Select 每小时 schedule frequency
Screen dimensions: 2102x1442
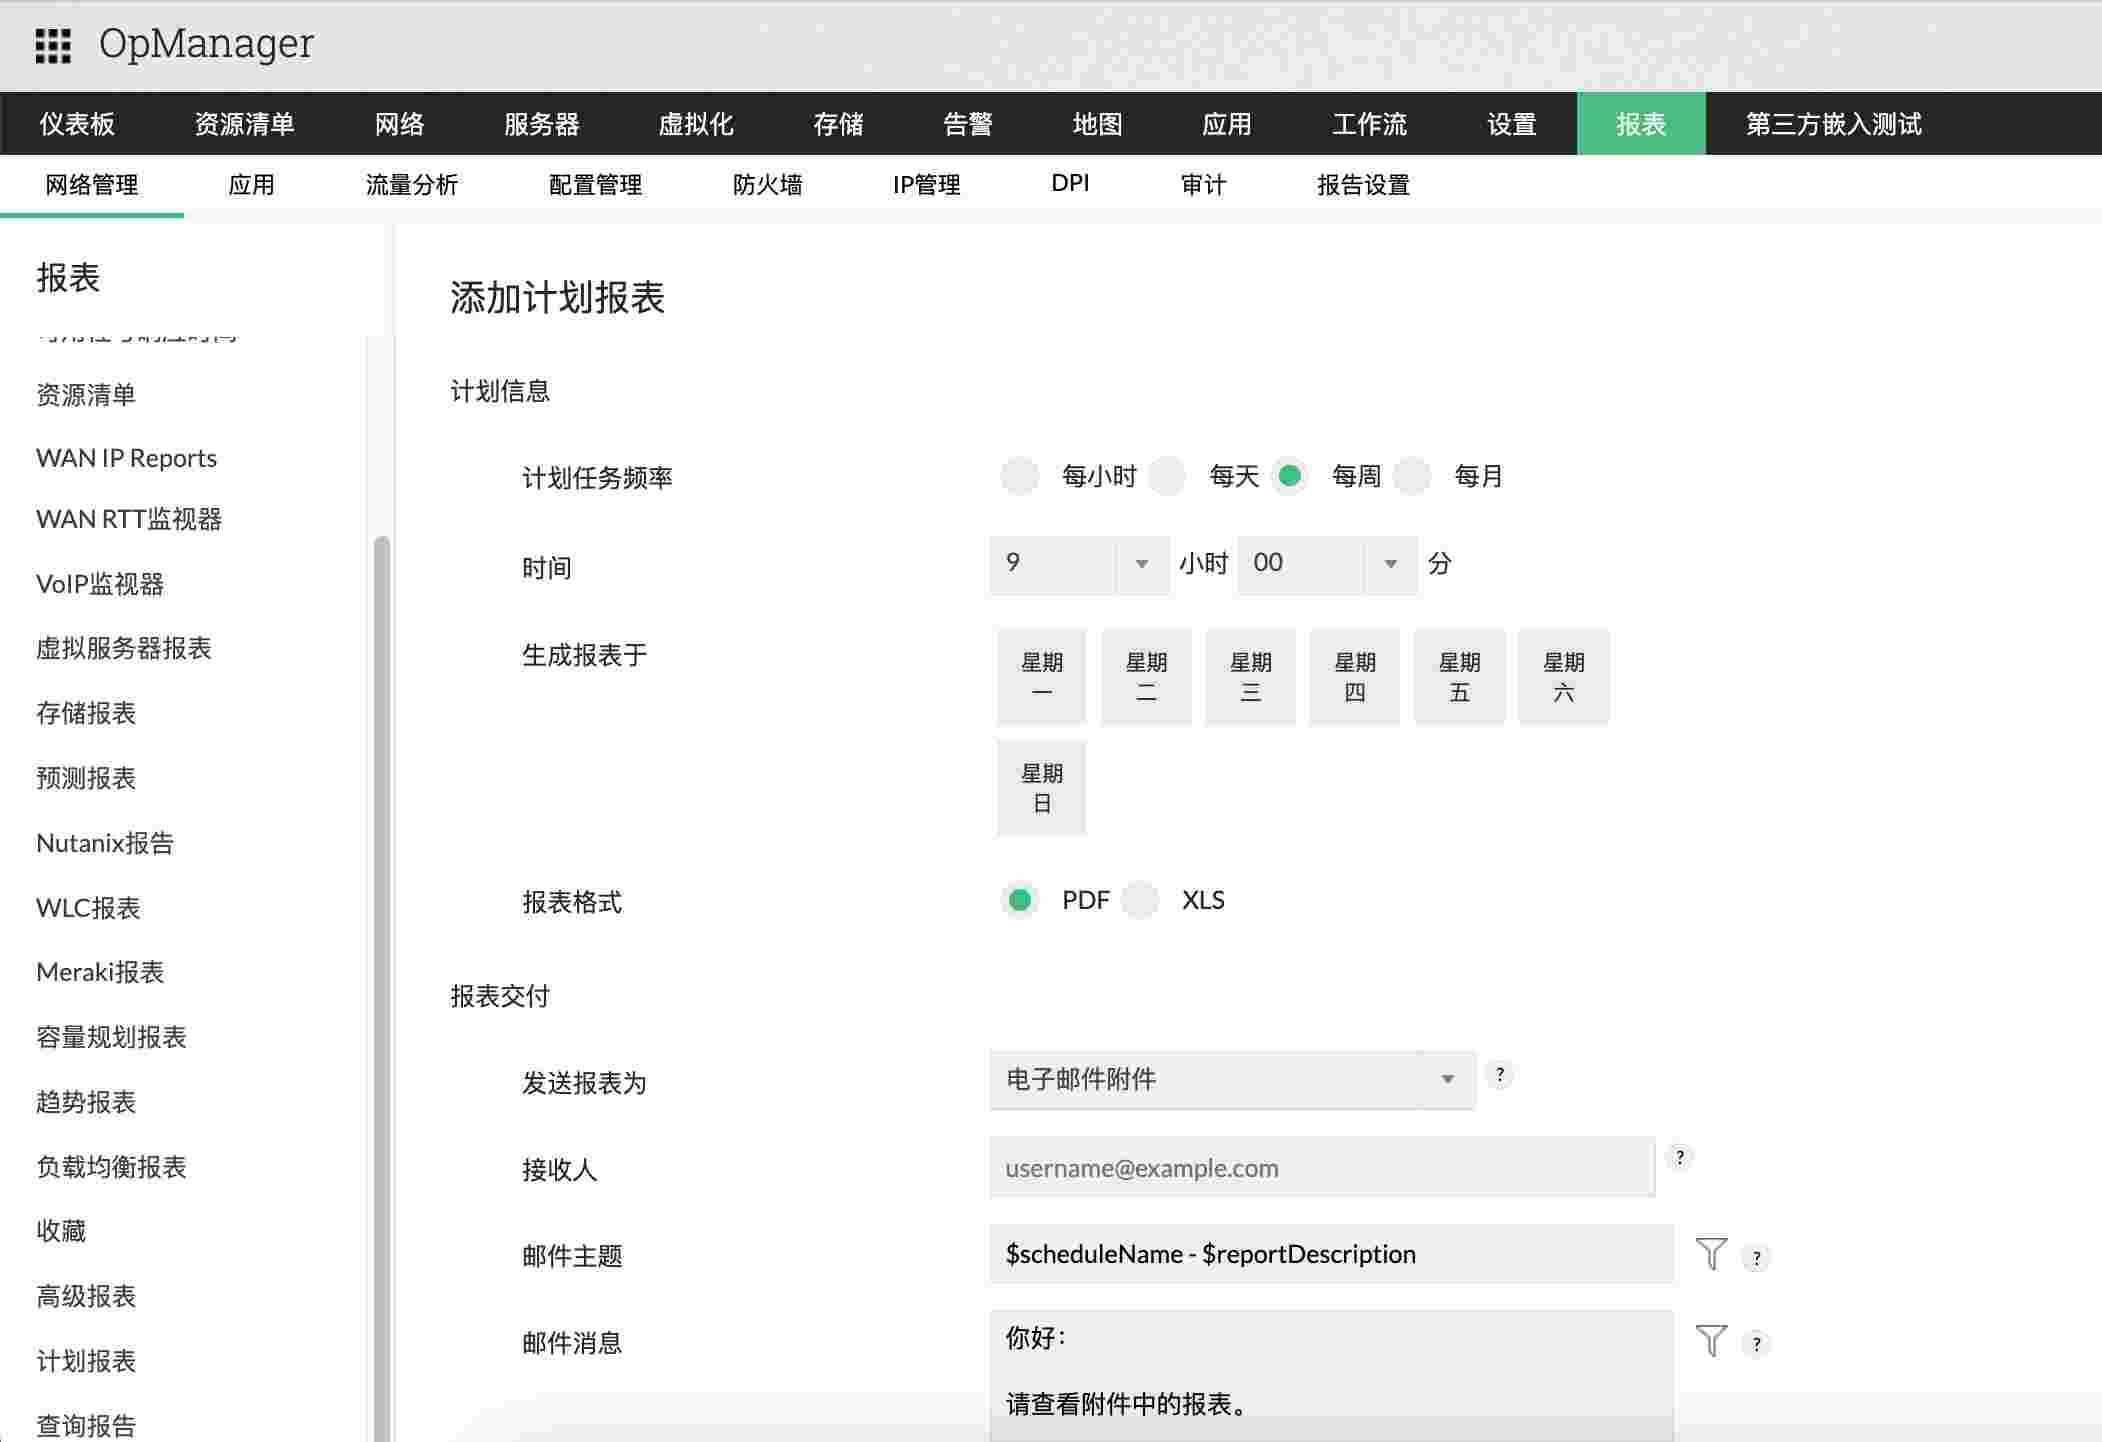tap(1020, 476)
